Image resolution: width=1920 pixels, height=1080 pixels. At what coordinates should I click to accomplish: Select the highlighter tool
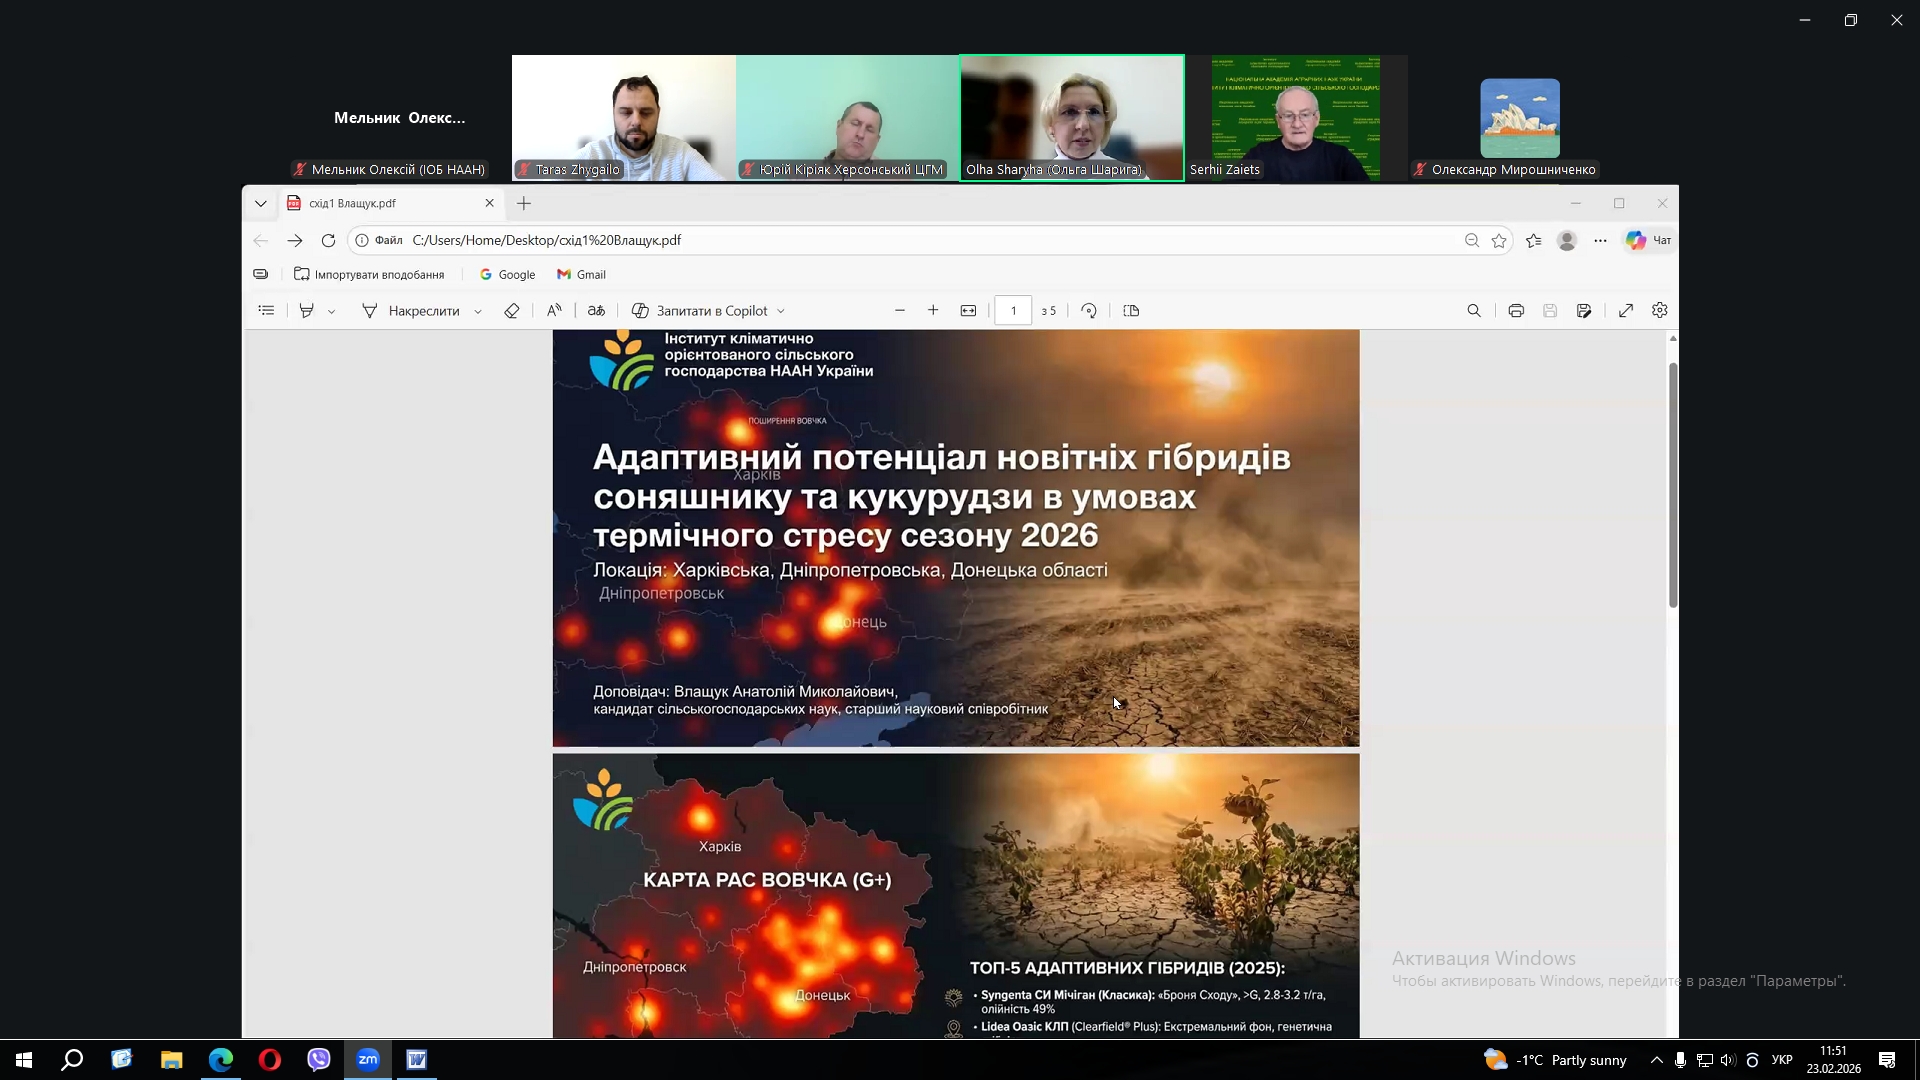(x=307, y=311)
